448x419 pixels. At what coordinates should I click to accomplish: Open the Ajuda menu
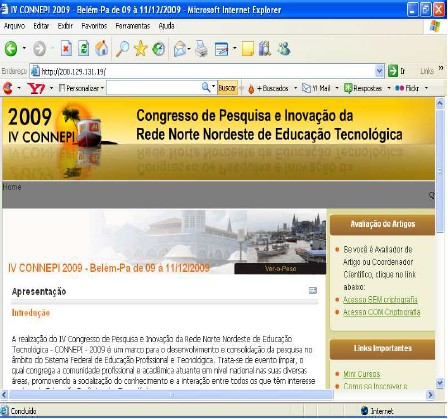point(166,26)
